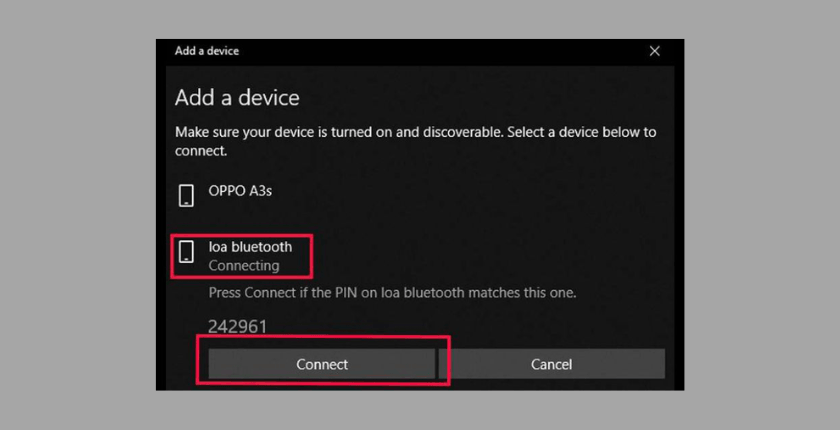Click the wrapped word "connect." ending the instructions
This screenshot has width=840, height=430.
tap(201, 151)
